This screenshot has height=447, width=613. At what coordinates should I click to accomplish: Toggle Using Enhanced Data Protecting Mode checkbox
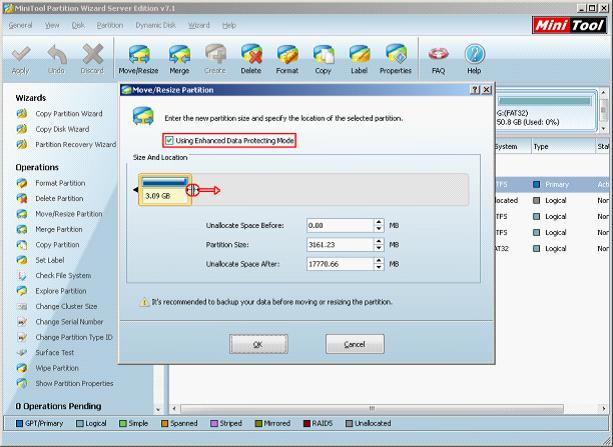coord(169,140)
